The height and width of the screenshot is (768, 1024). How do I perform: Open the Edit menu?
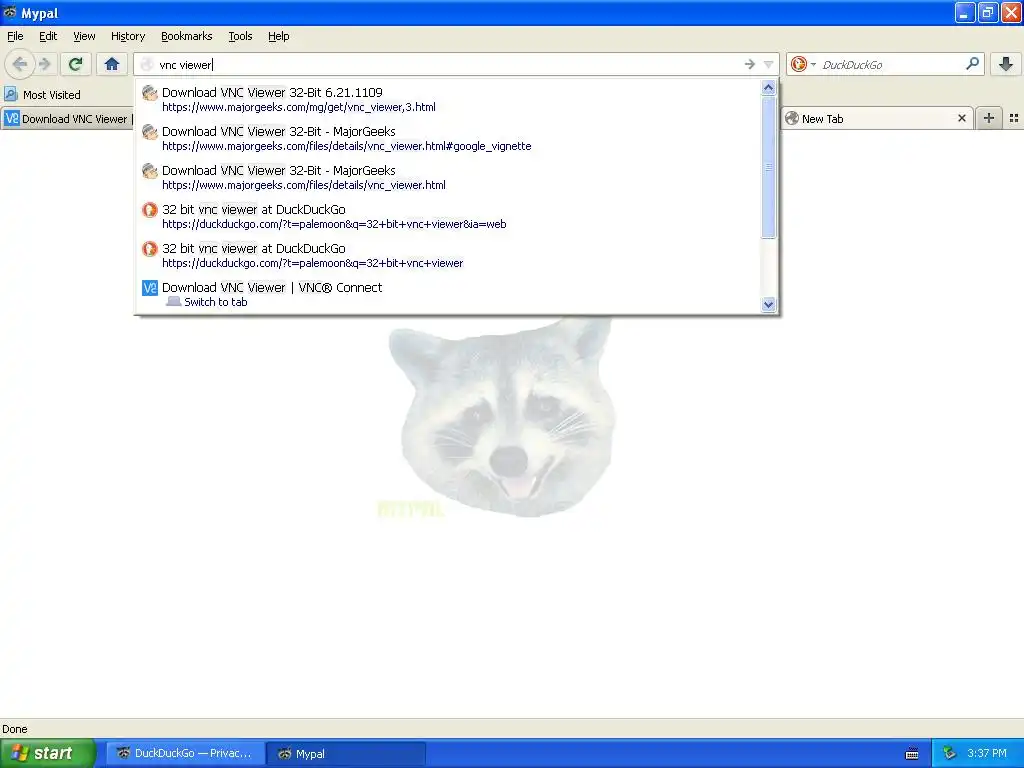pos(48,36)
